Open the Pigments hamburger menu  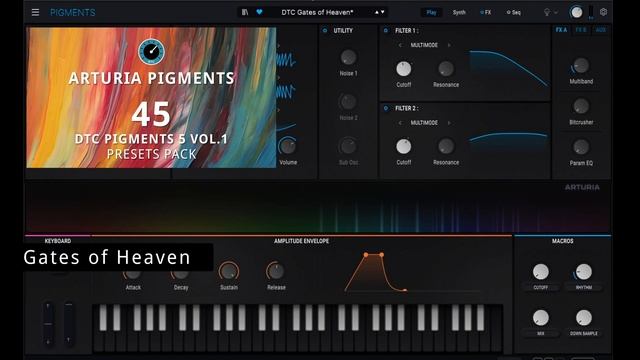tap(36, 12)
